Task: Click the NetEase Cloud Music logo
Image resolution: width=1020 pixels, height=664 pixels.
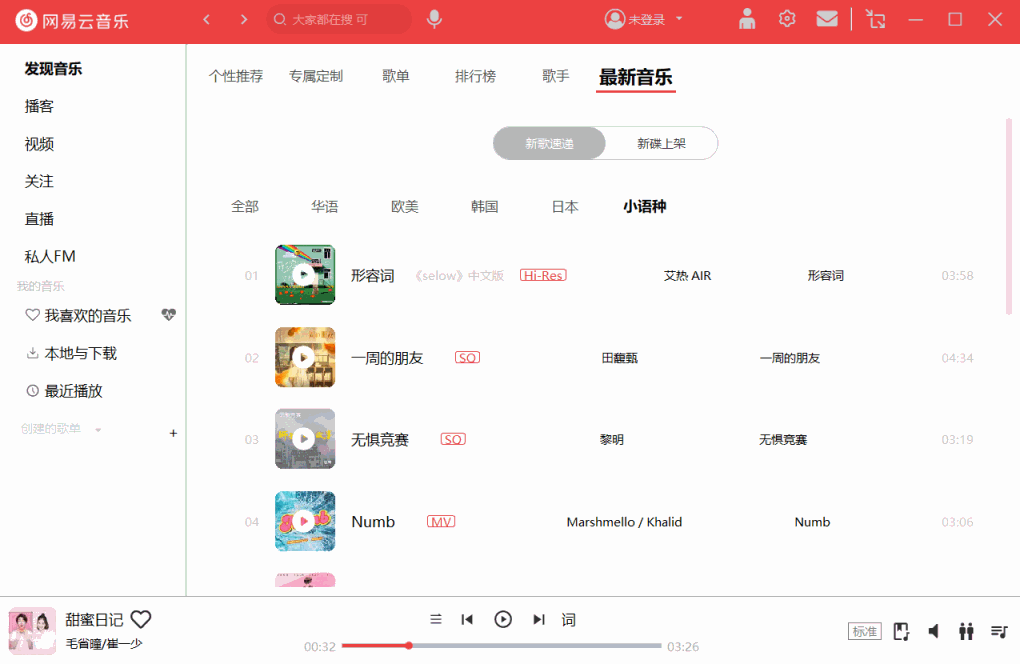Action: [x=72, y=21]
